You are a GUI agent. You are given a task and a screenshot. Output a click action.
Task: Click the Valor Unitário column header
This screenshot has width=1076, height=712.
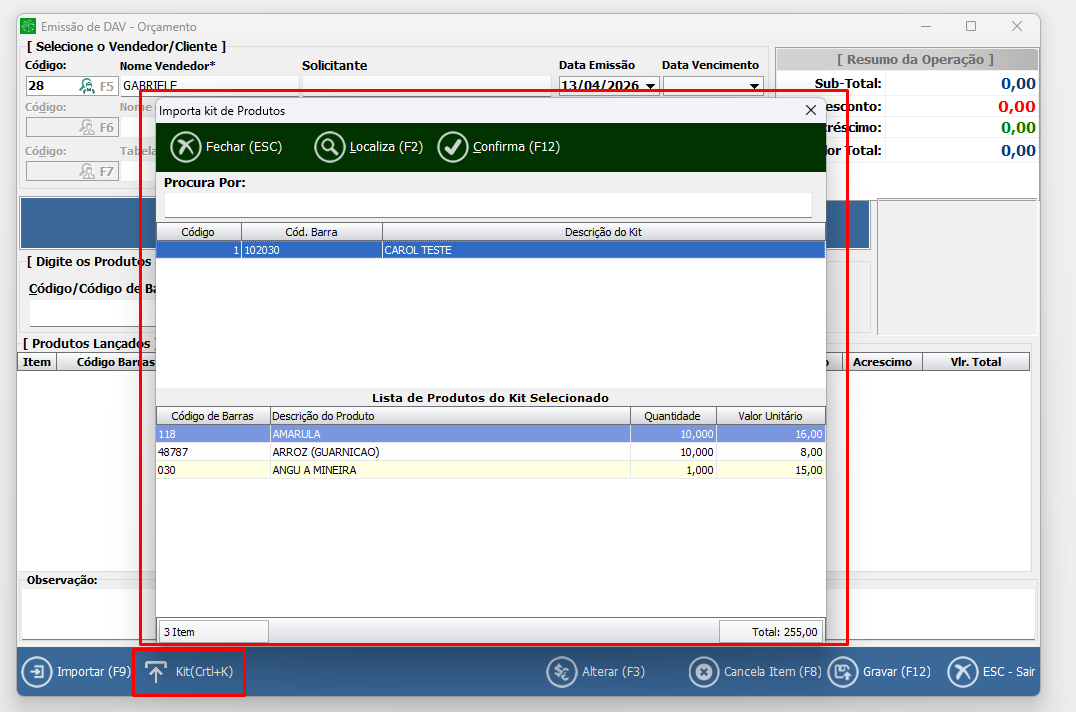tap(771, 416)
